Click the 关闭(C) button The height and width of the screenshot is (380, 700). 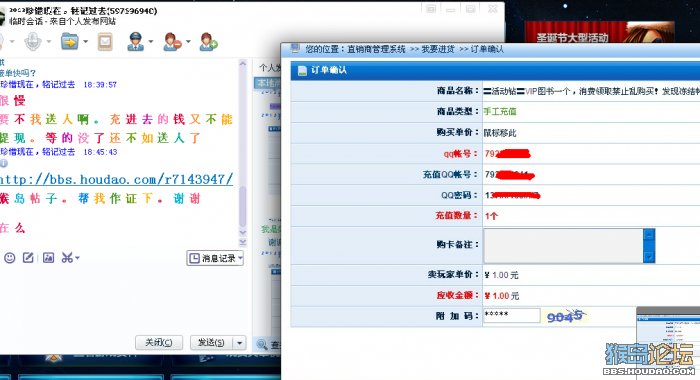(x=159, y=342)
